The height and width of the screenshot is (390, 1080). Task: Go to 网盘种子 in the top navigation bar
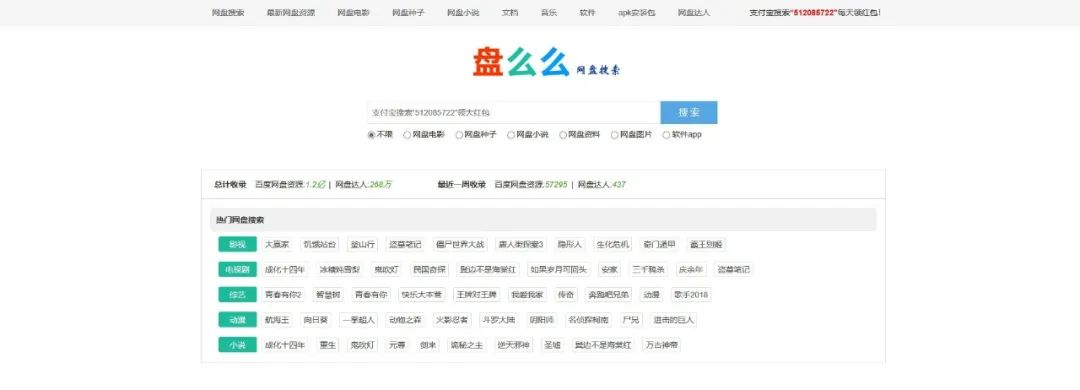pyautogui.click(x=408, y=12)
